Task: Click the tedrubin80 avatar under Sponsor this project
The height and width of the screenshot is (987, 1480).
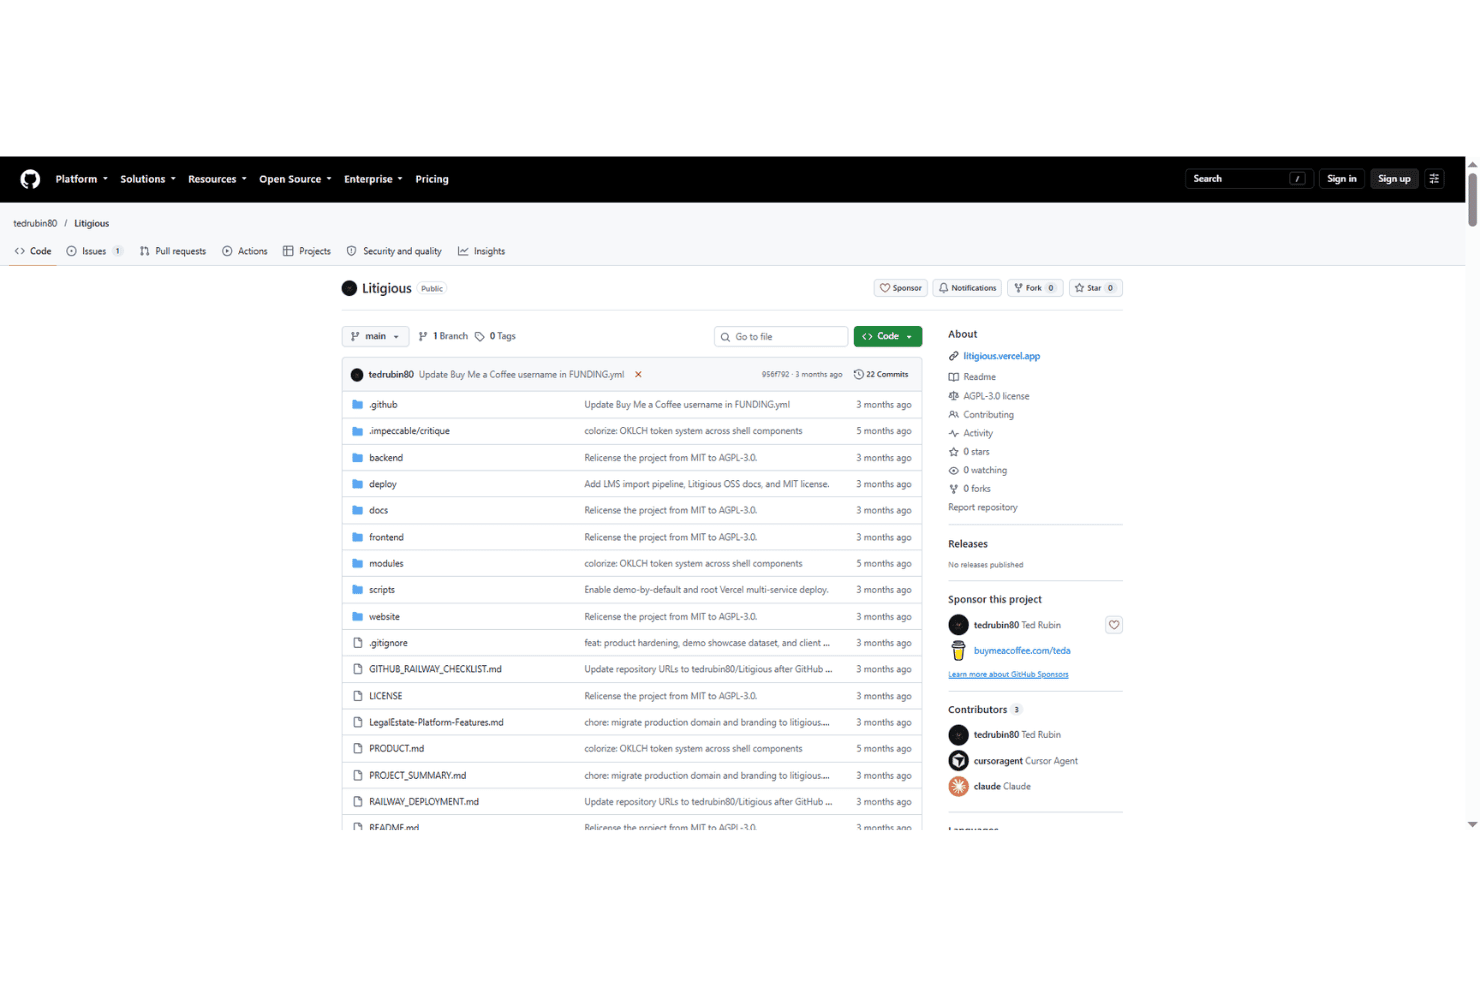Action: point(958,625)
